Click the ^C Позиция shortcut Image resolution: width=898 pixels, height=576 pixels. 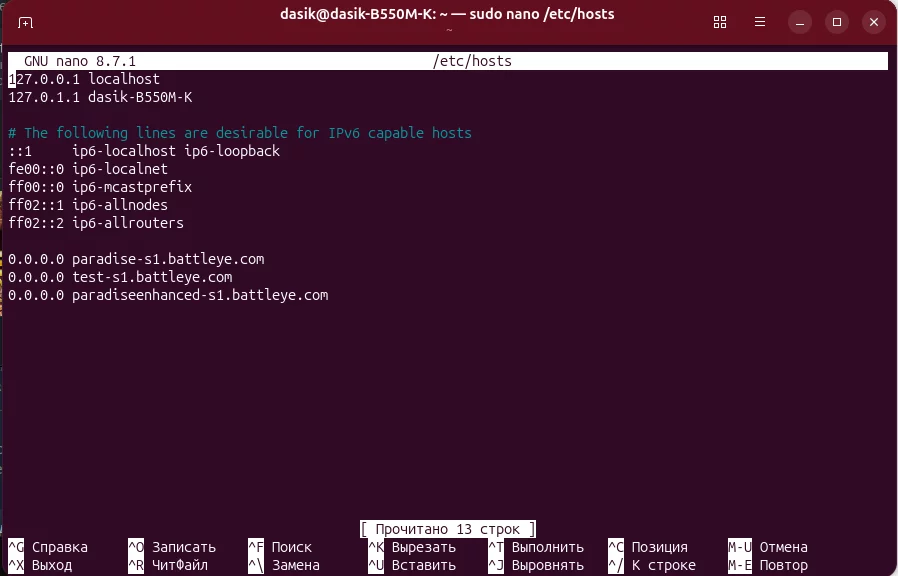pos(648,547)
